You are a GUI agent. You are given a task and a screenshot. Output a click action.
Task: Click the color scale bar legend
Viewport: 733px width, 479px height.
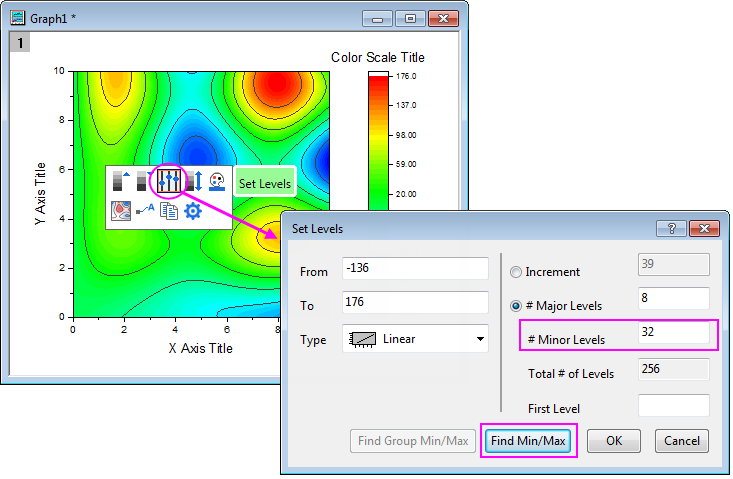click(x=377, y=140)
